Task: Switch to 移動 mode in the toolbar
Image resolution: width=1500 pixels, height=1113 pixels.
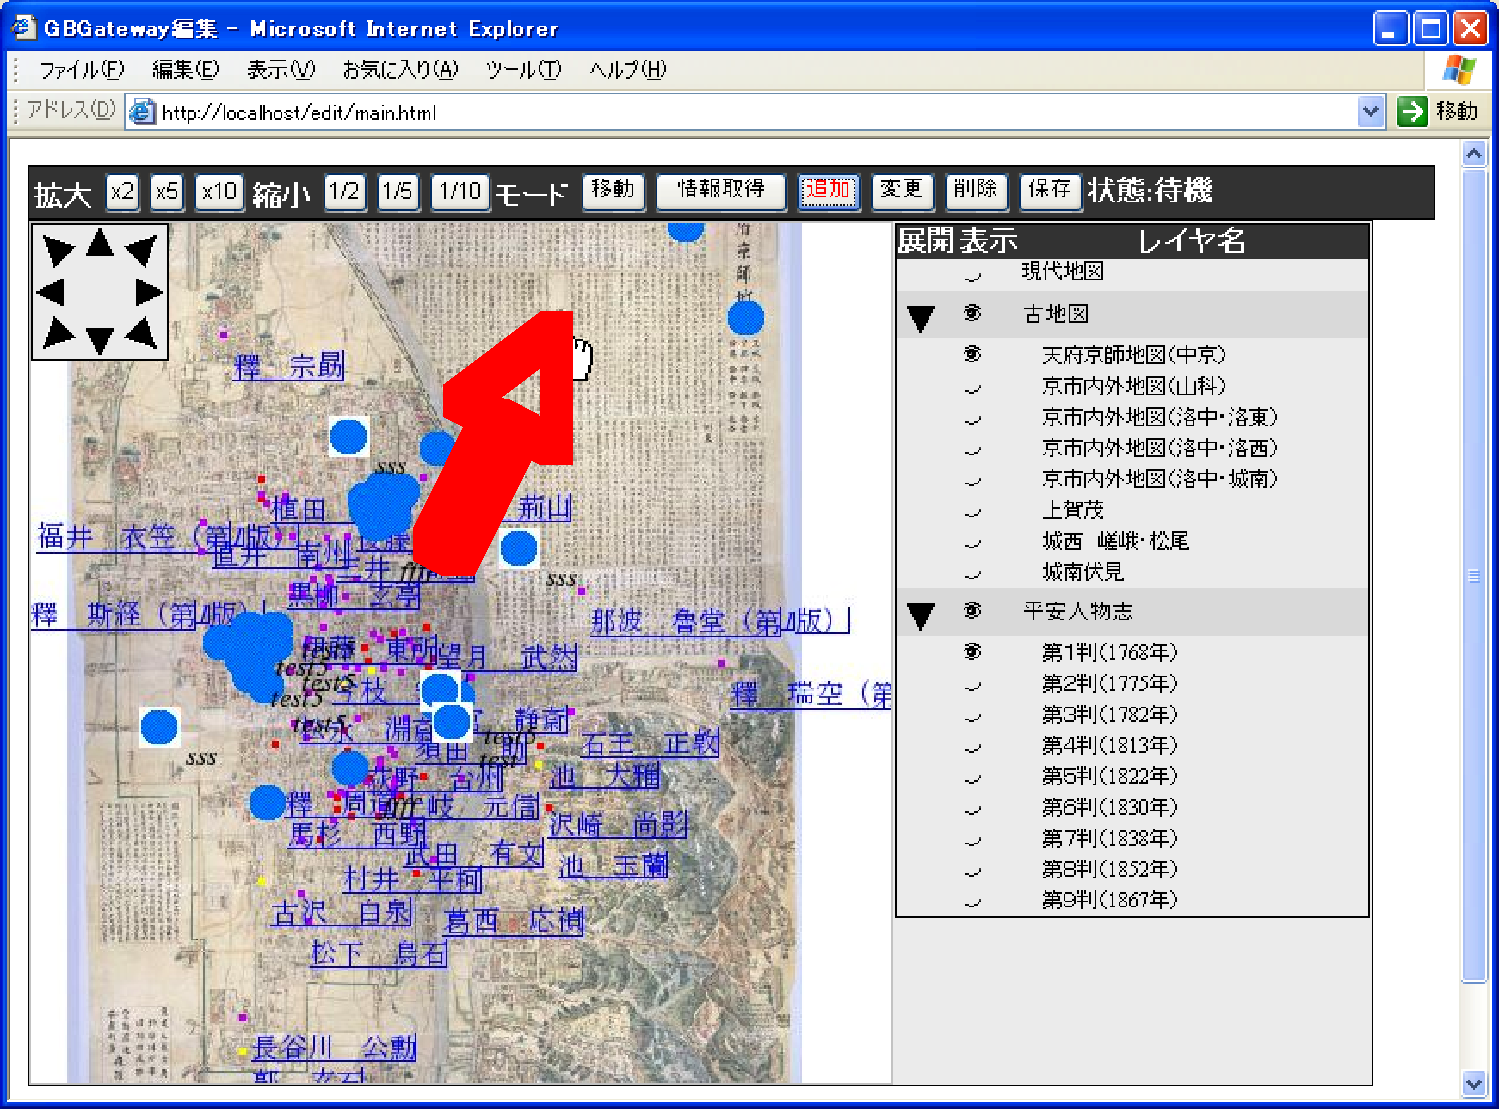Action: coord(613,190)
